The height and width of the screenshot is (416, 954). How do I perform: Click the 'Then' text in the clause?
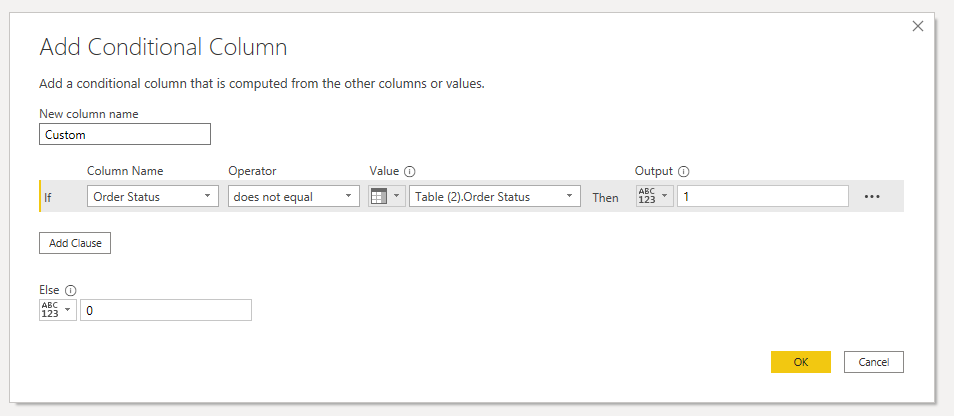605,197
